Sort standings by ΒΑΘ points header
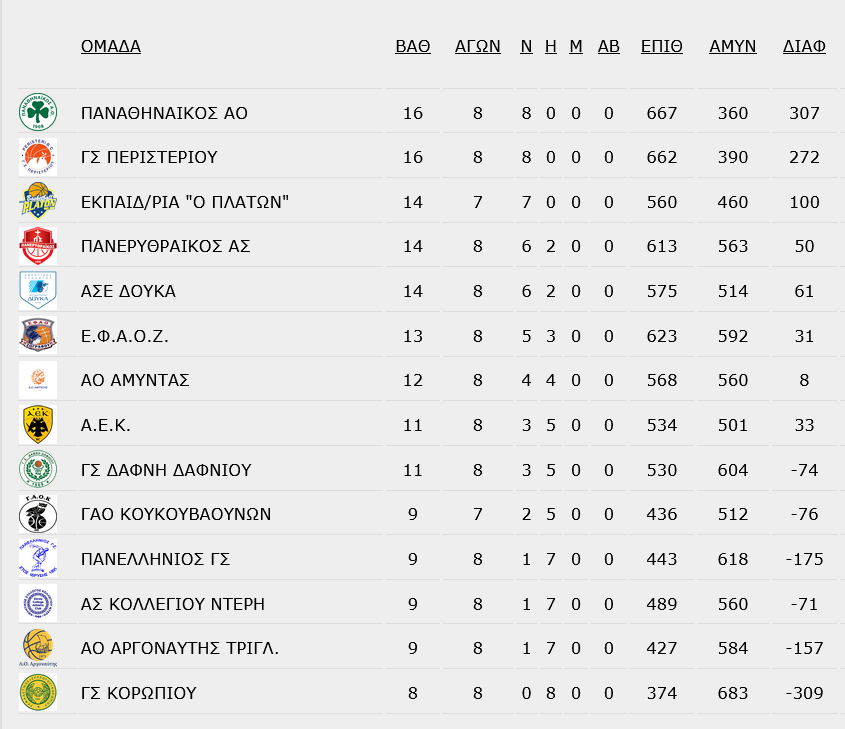 point(413,46)
